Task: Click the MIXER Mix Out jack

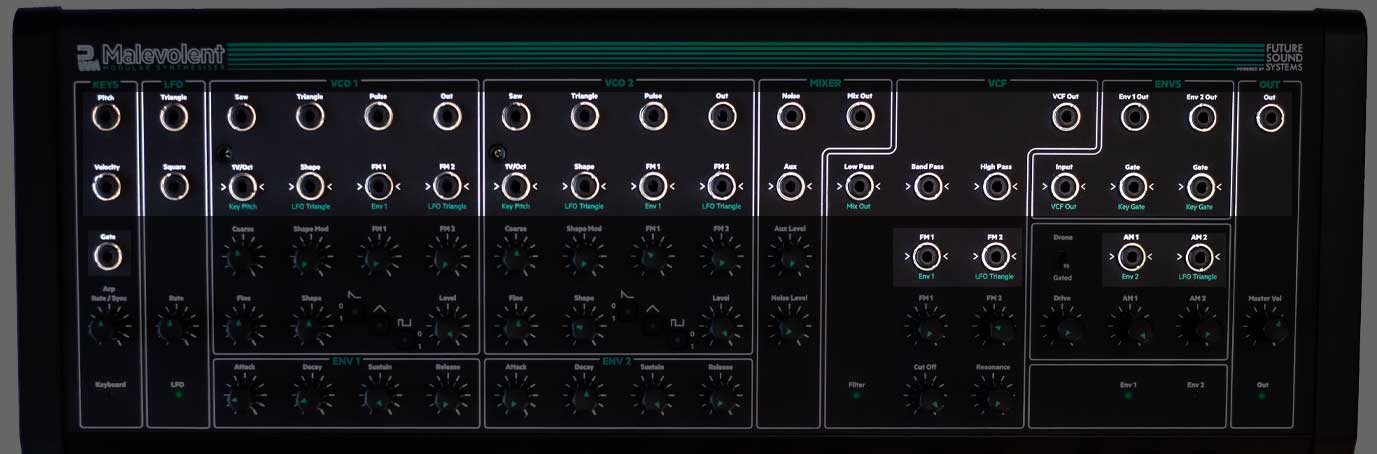Action: click(x=859, y=118)
